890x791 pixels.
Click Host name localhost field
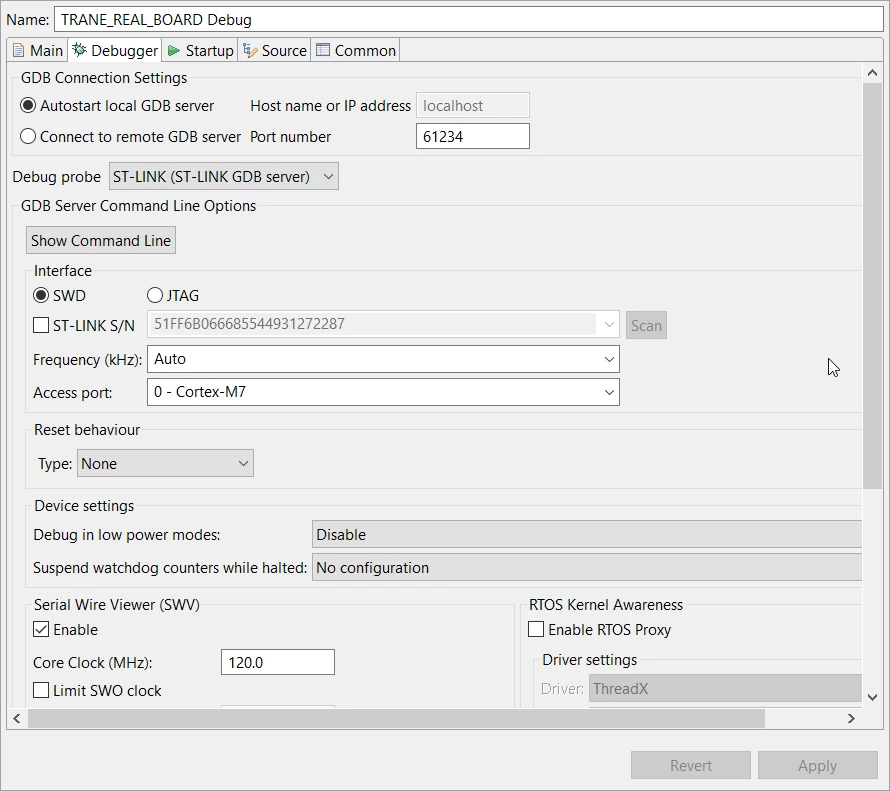click(x=473, y=106)
